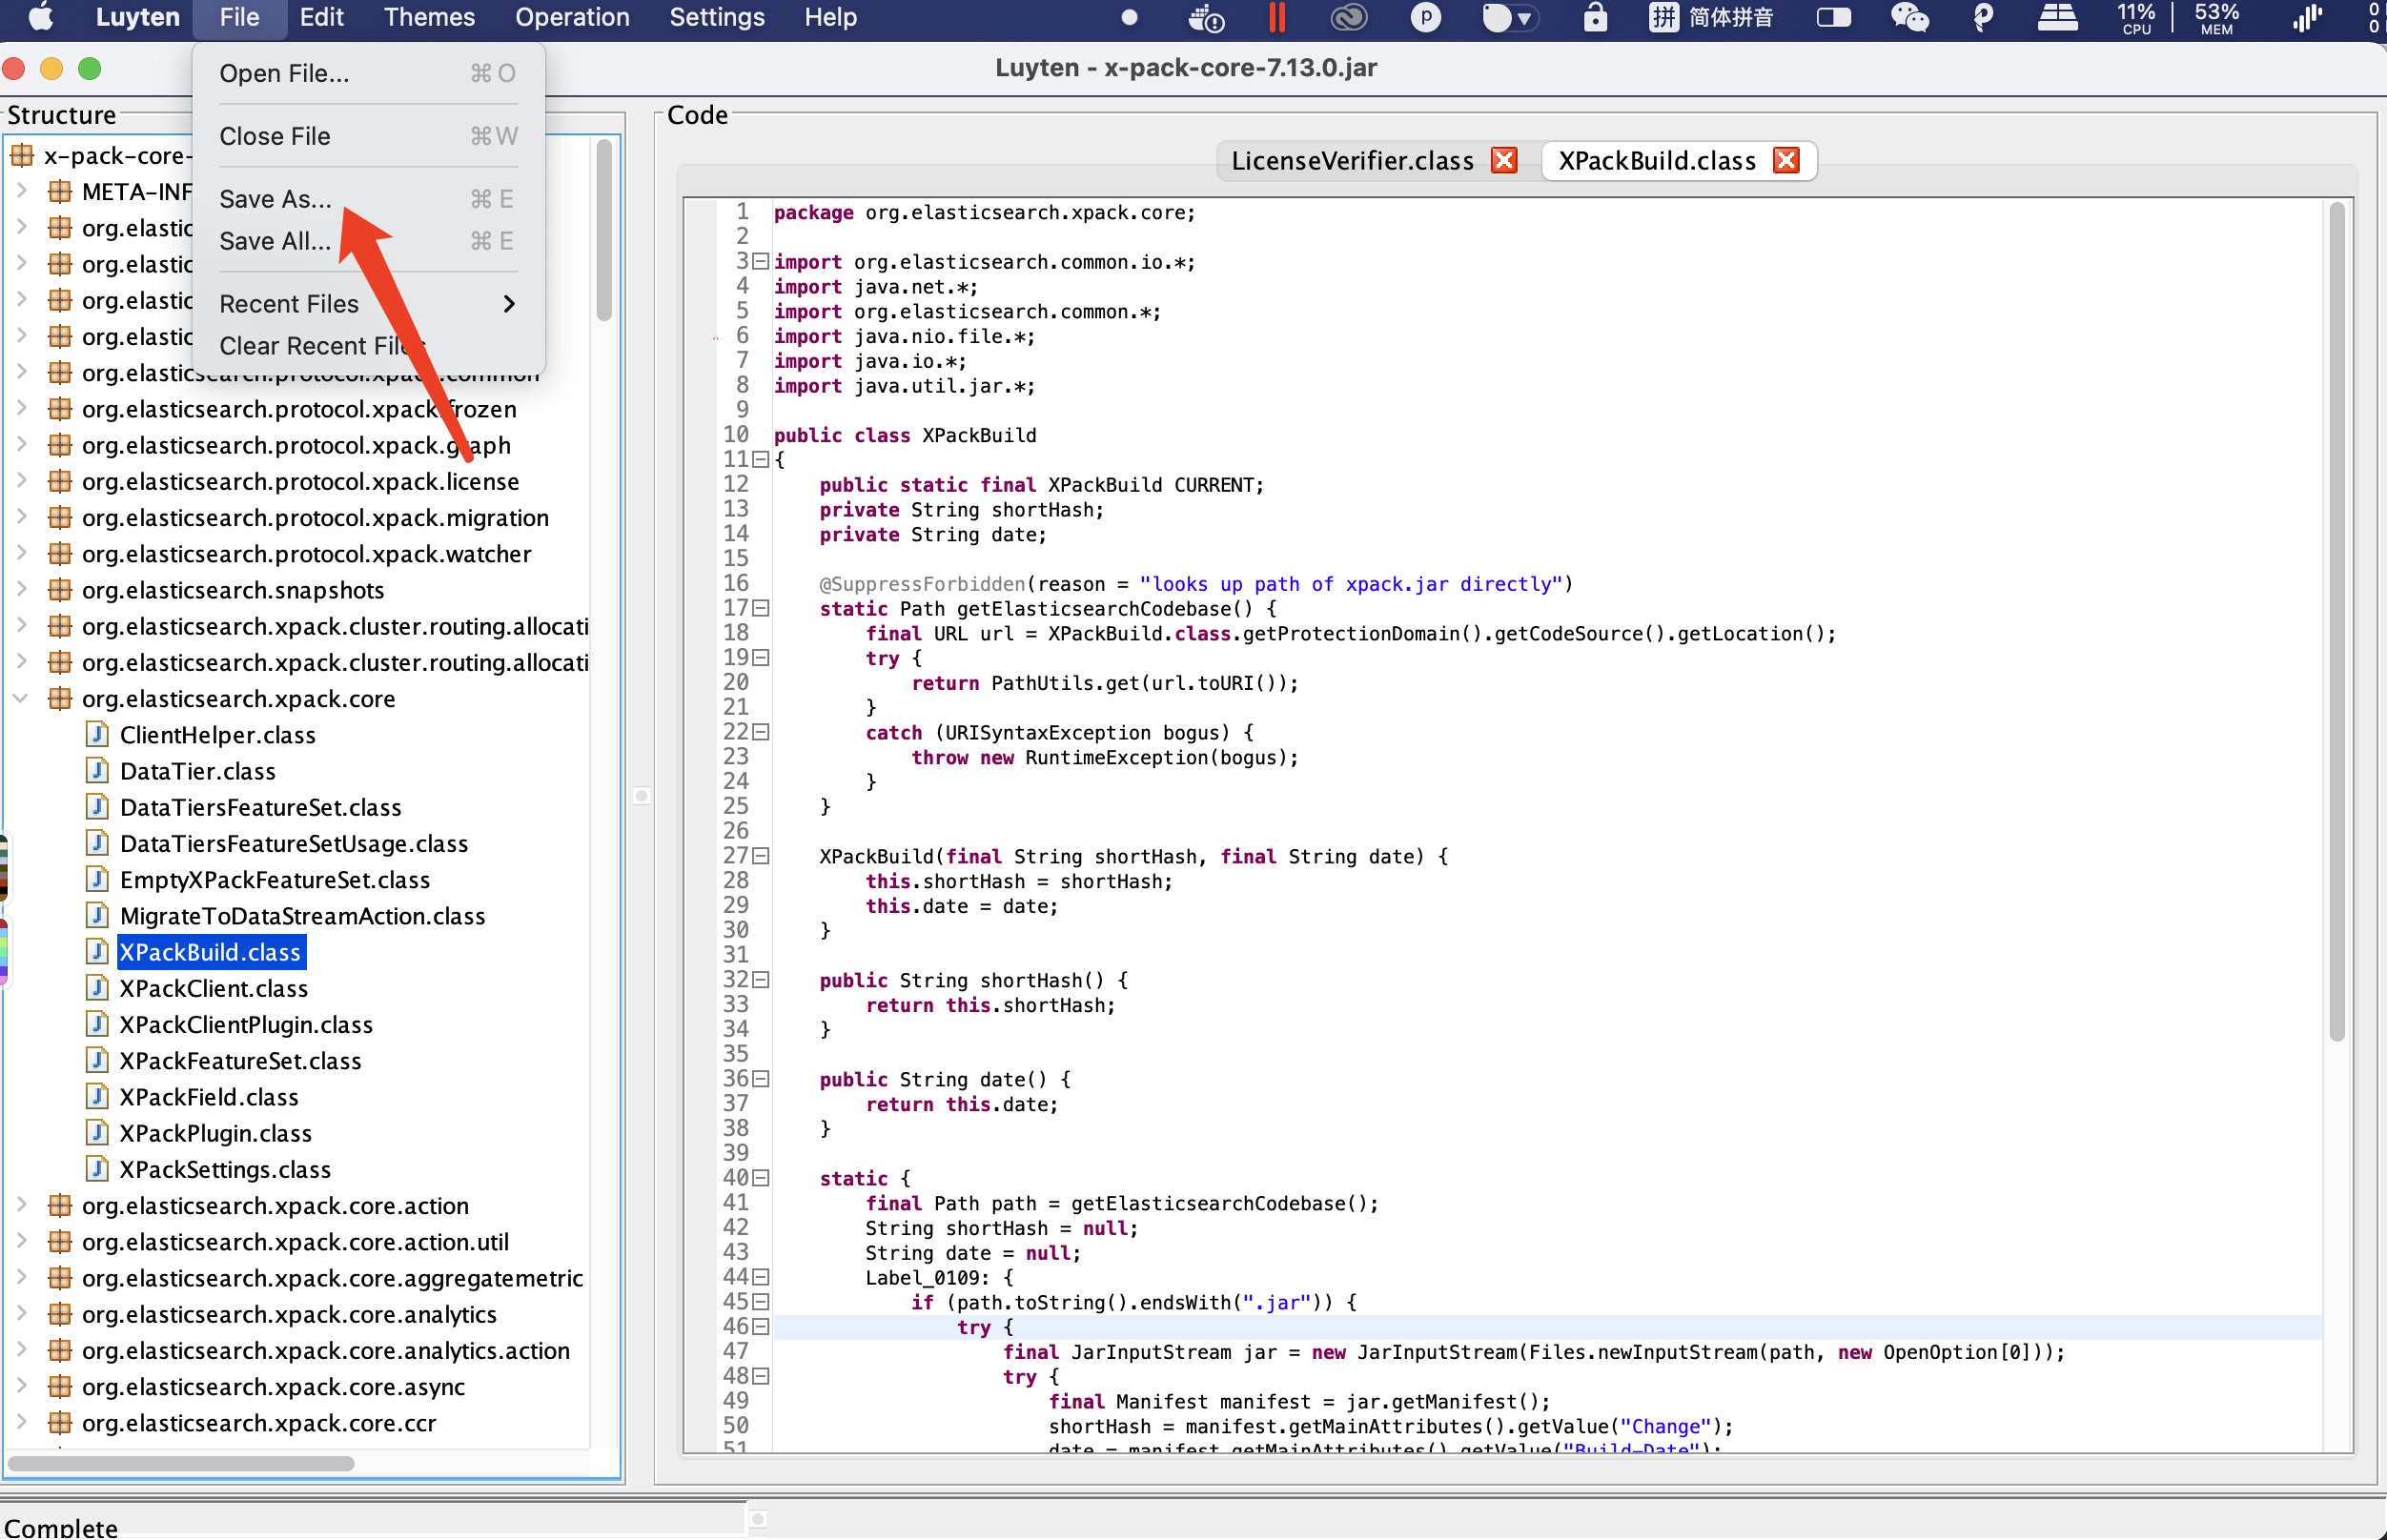This screenshot has height=1540, width=2387.
Task: Click the Creative Cloud menu bar icon
Action: (1349, 17)
